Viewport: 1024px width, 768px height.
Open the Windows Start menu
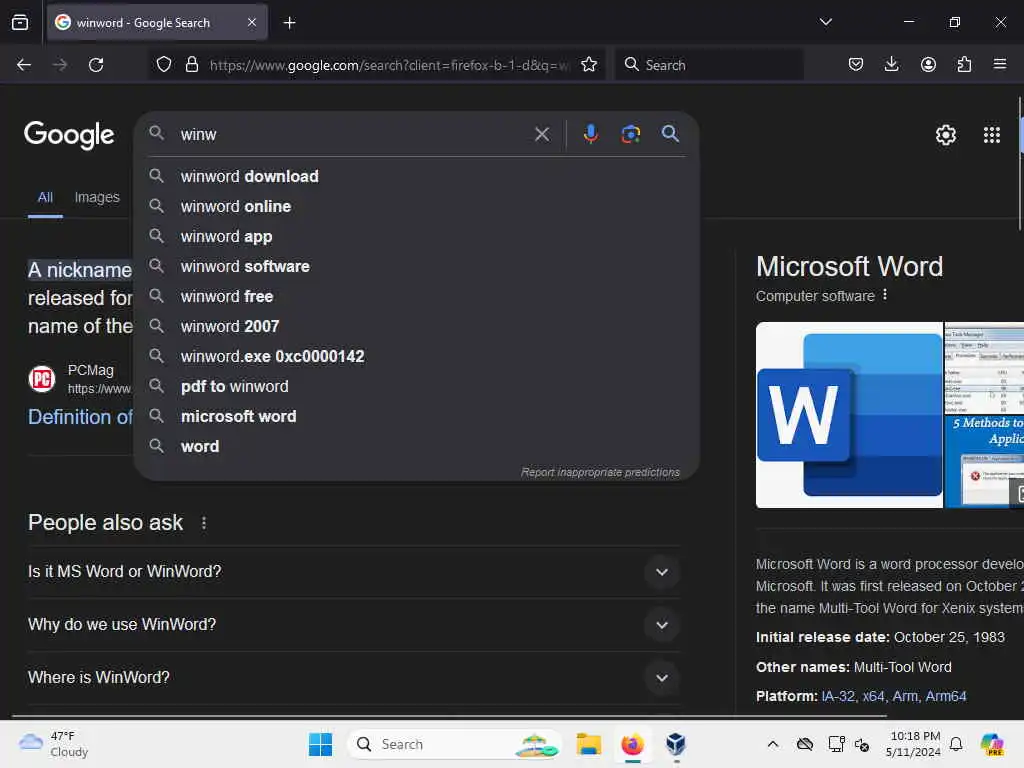click(320, 744)
